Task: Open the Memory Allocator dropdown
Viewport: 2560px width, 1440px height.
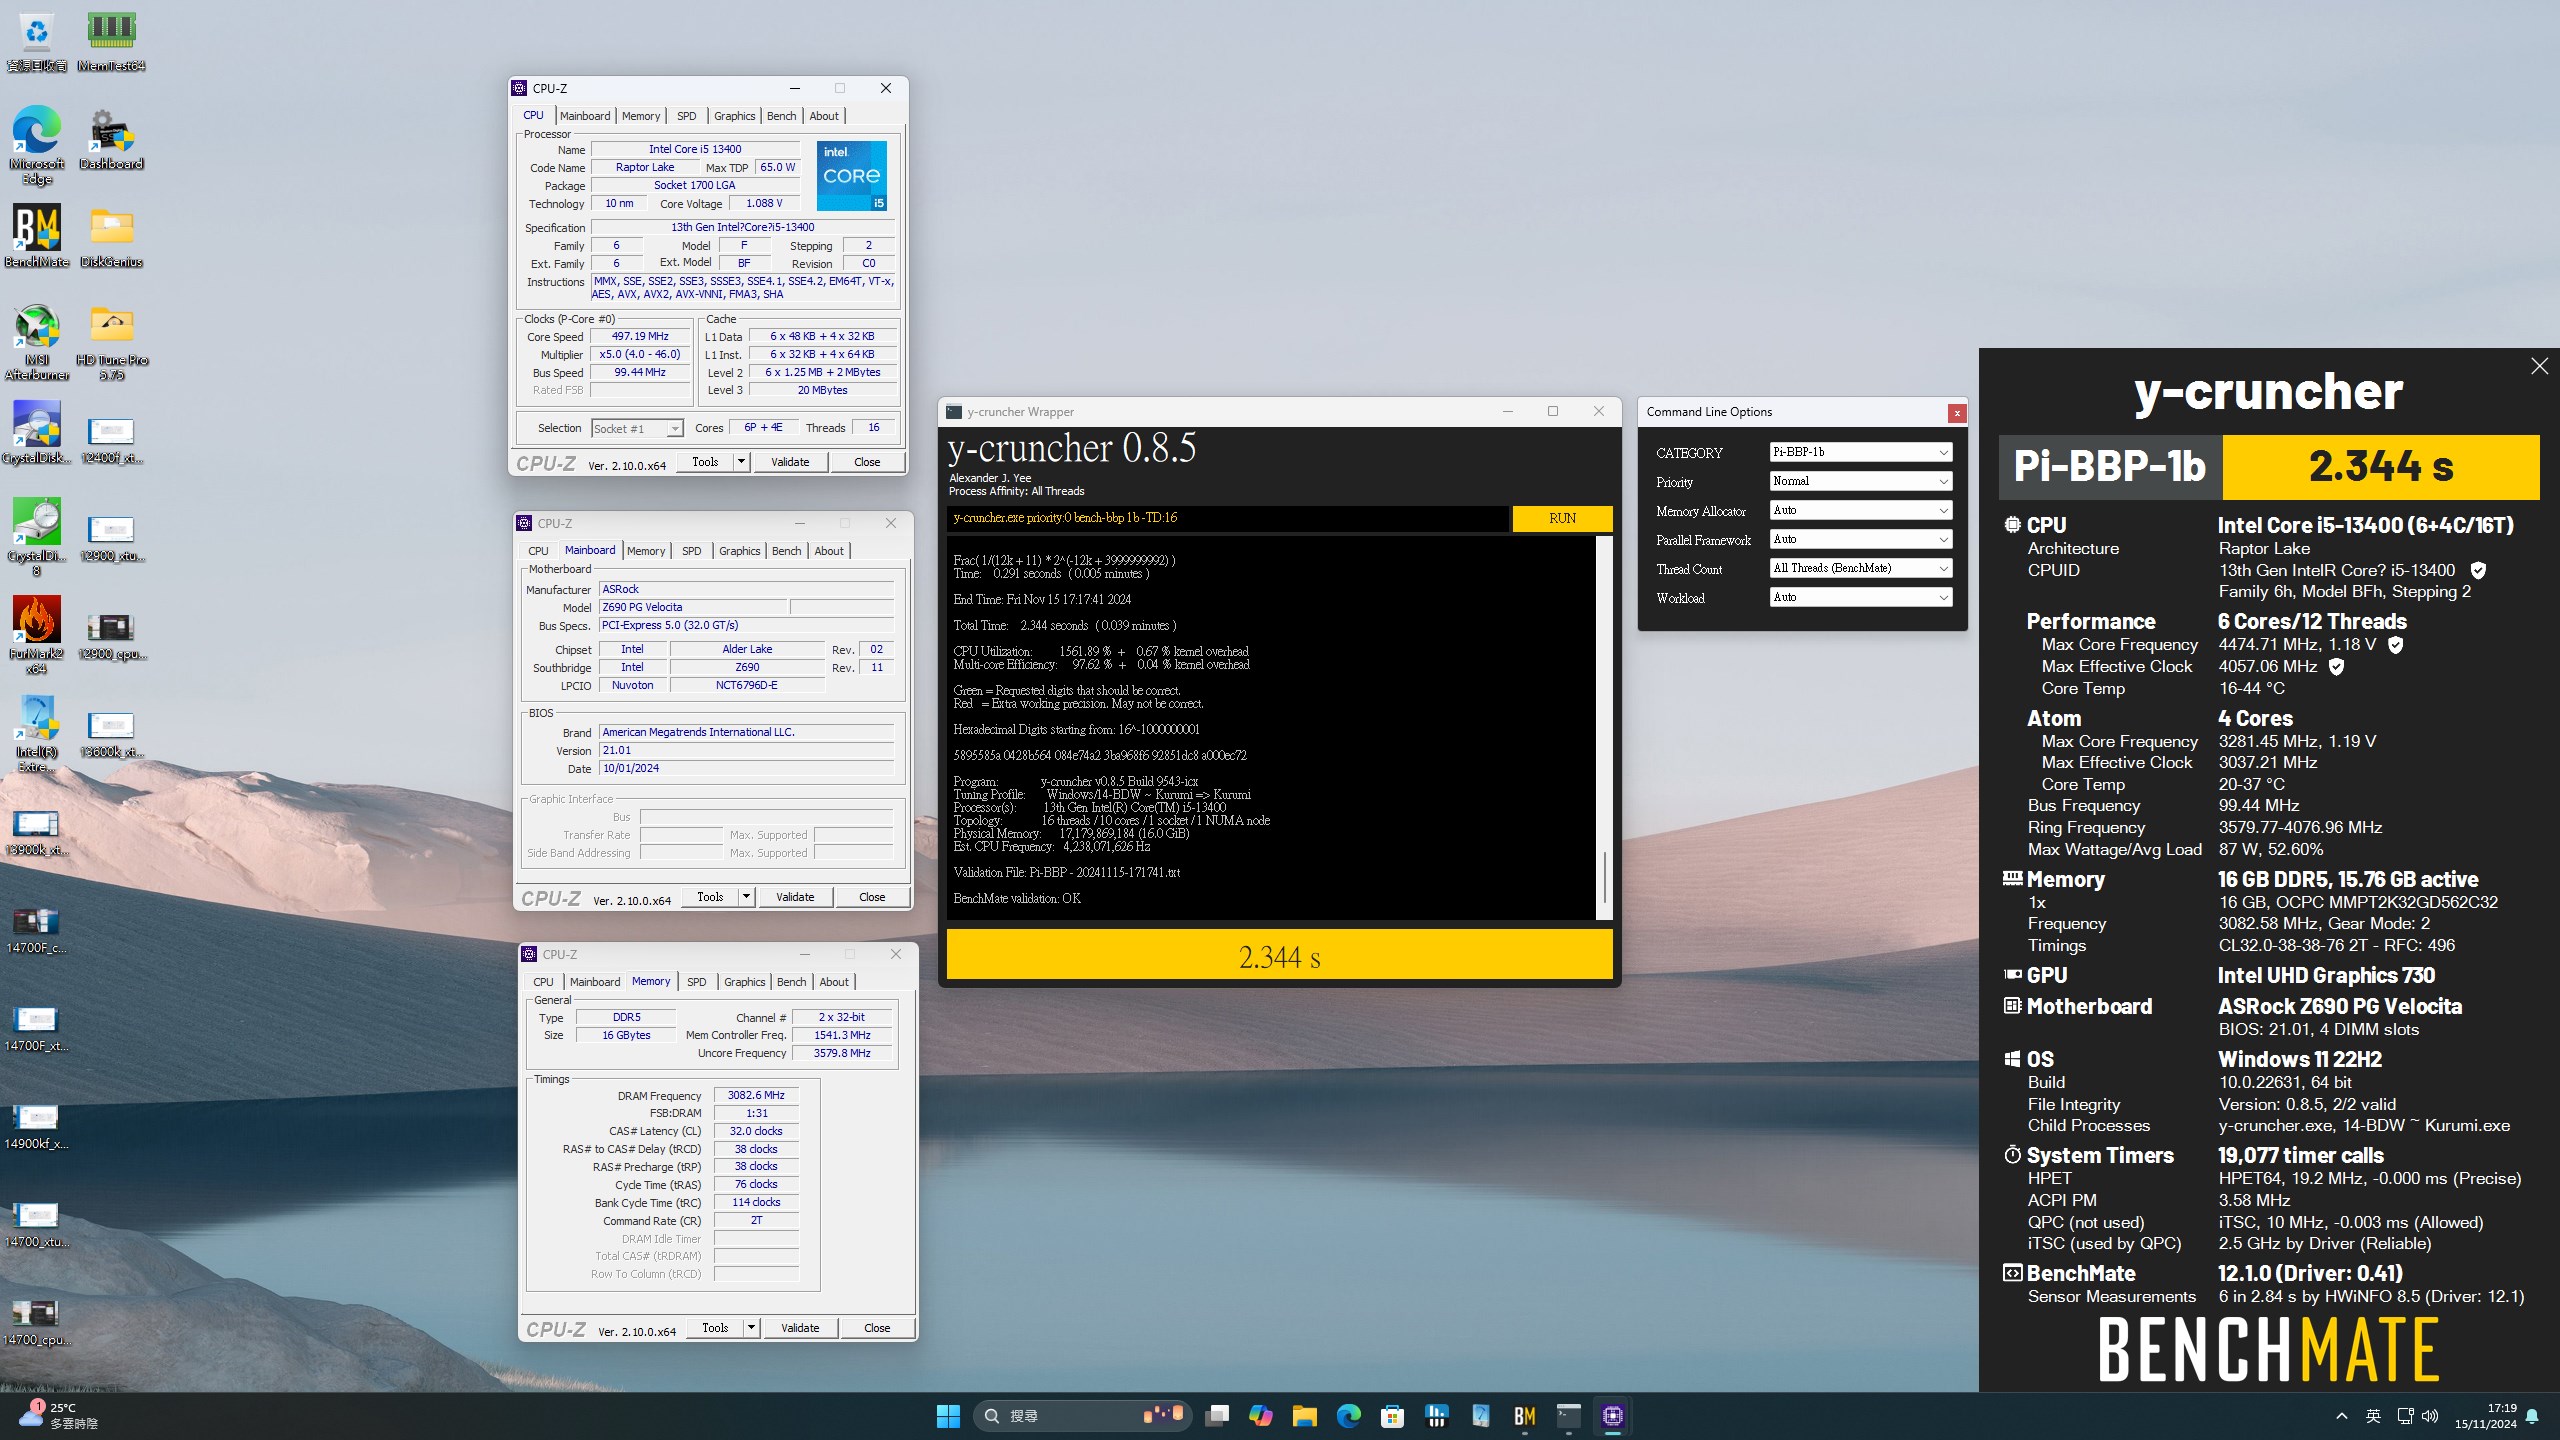Action: point(1860,510)
